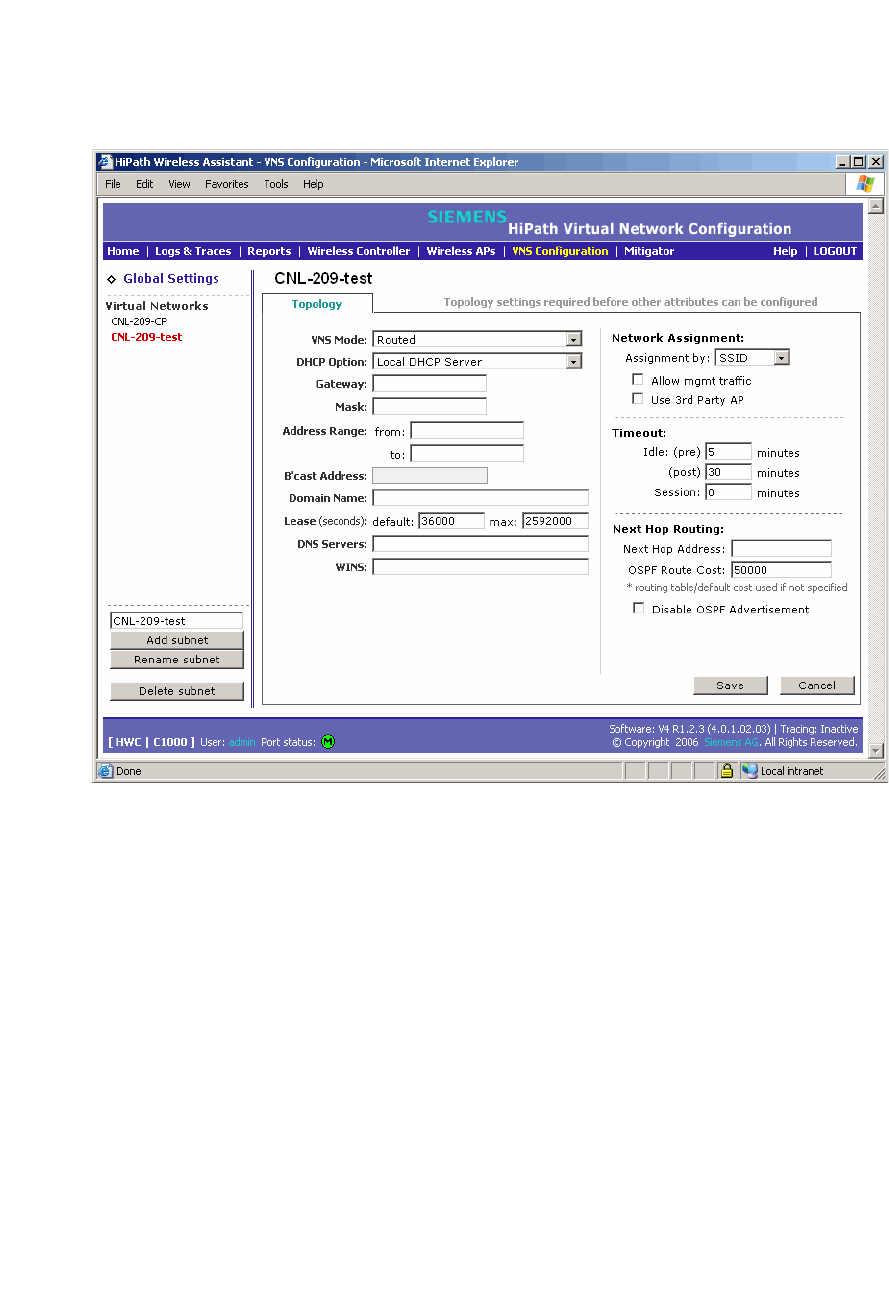The image size is (889, 1314).
Task: Click the Lease max seconds field
Action: tap(555, 521)
